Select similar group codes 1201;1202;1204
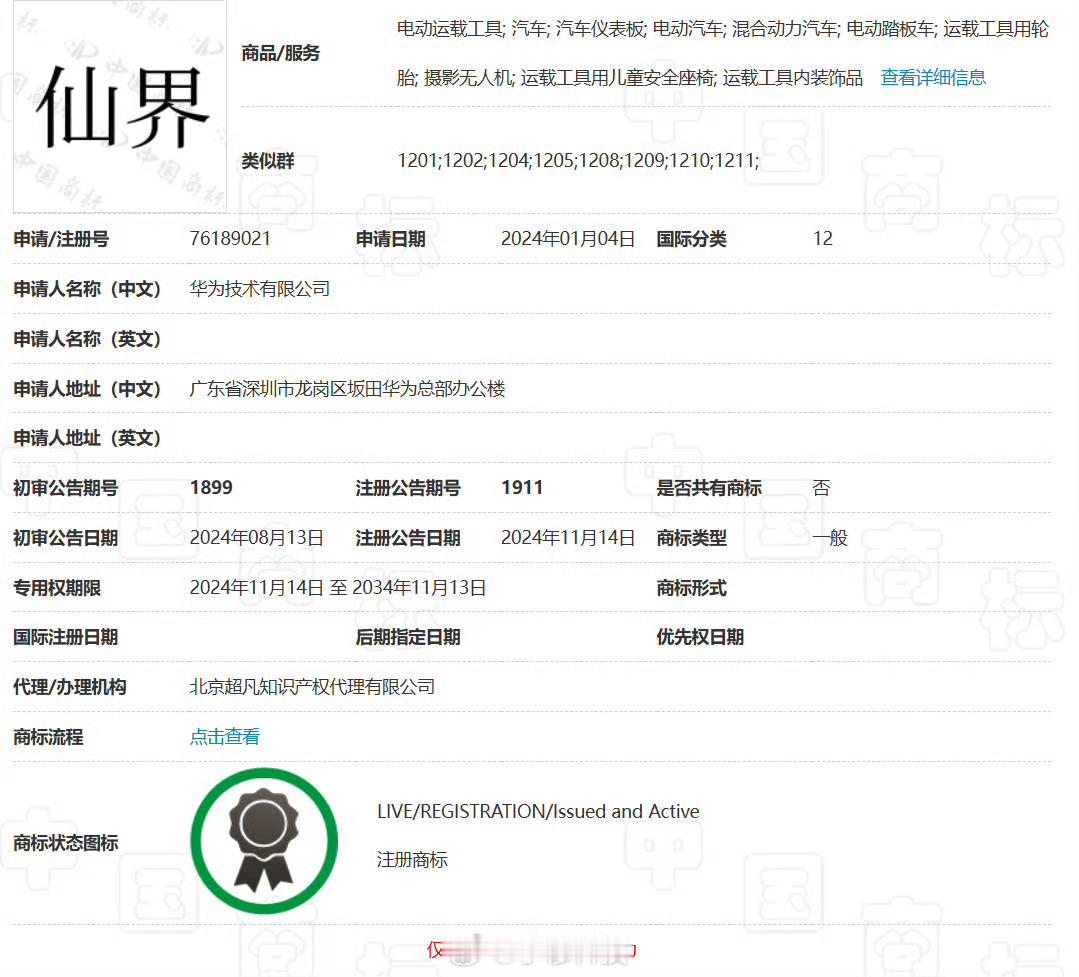This screenshot has height=977, width=1079. point(464,160)
